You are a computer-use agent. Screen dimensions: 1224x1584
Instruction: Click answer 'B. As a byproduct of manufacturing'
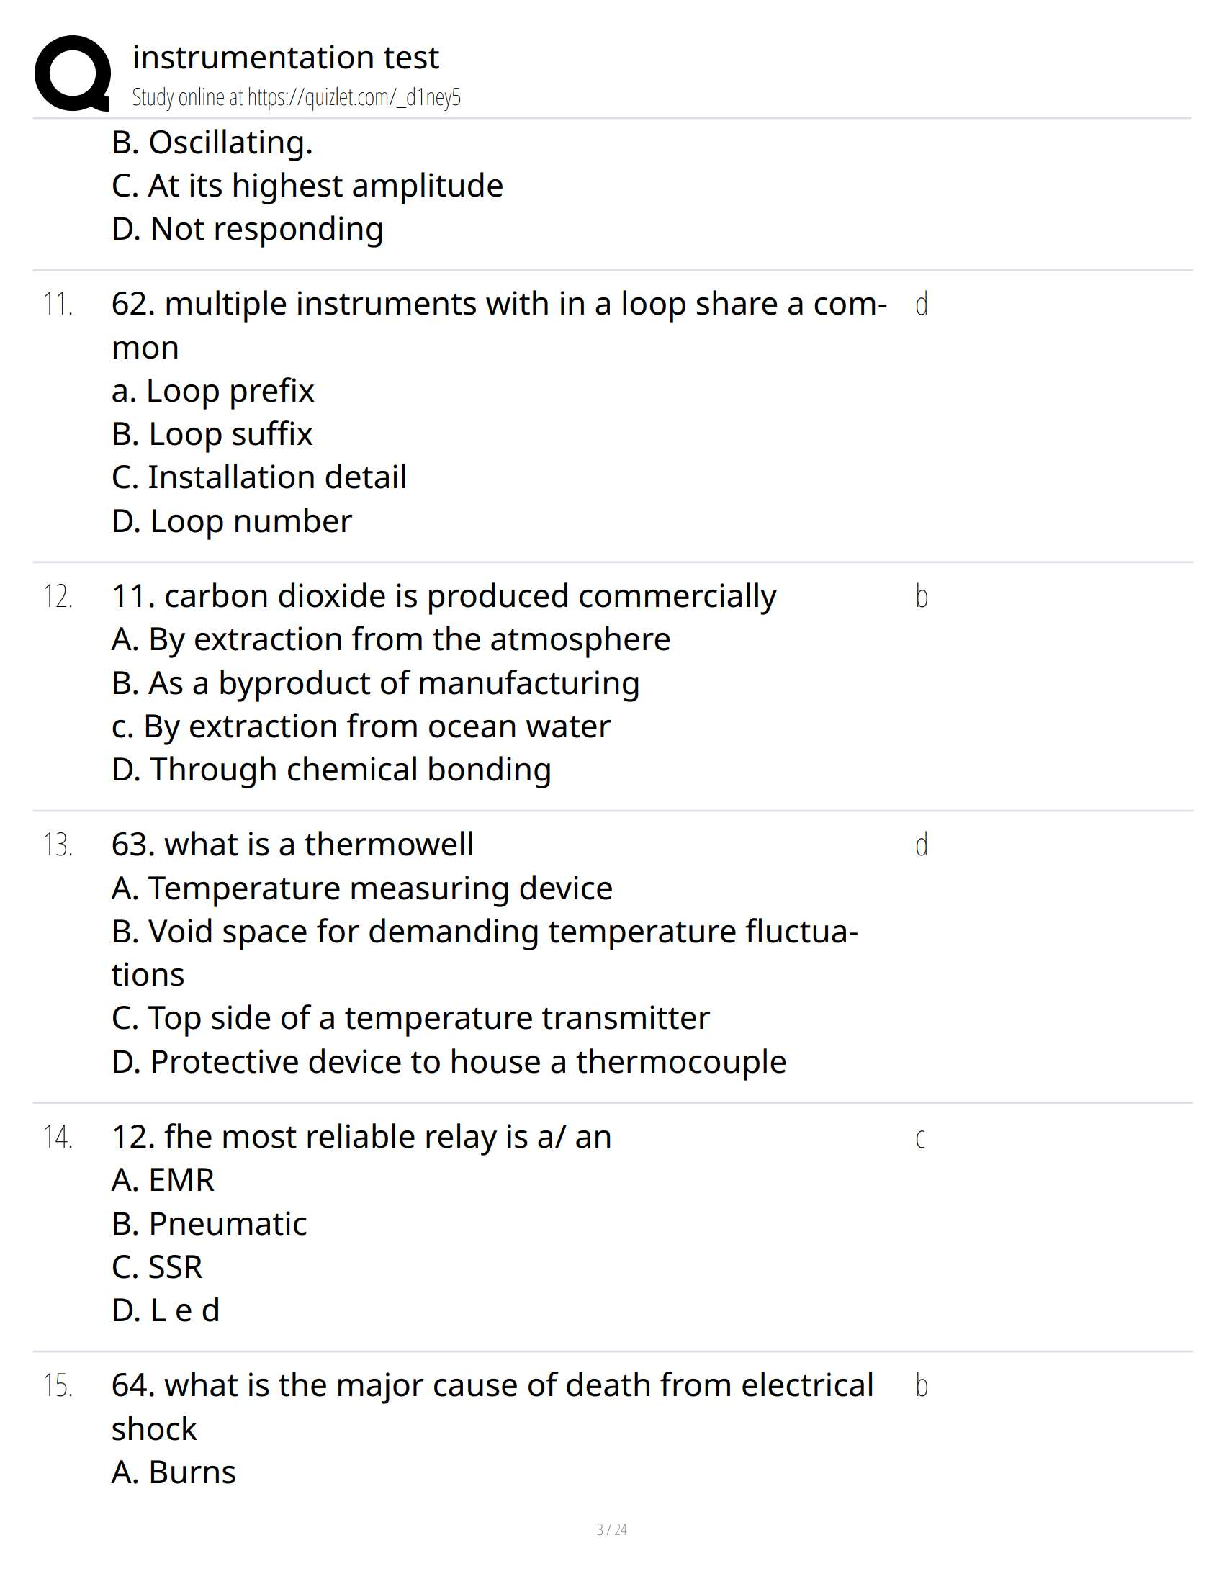coord(376,683)
